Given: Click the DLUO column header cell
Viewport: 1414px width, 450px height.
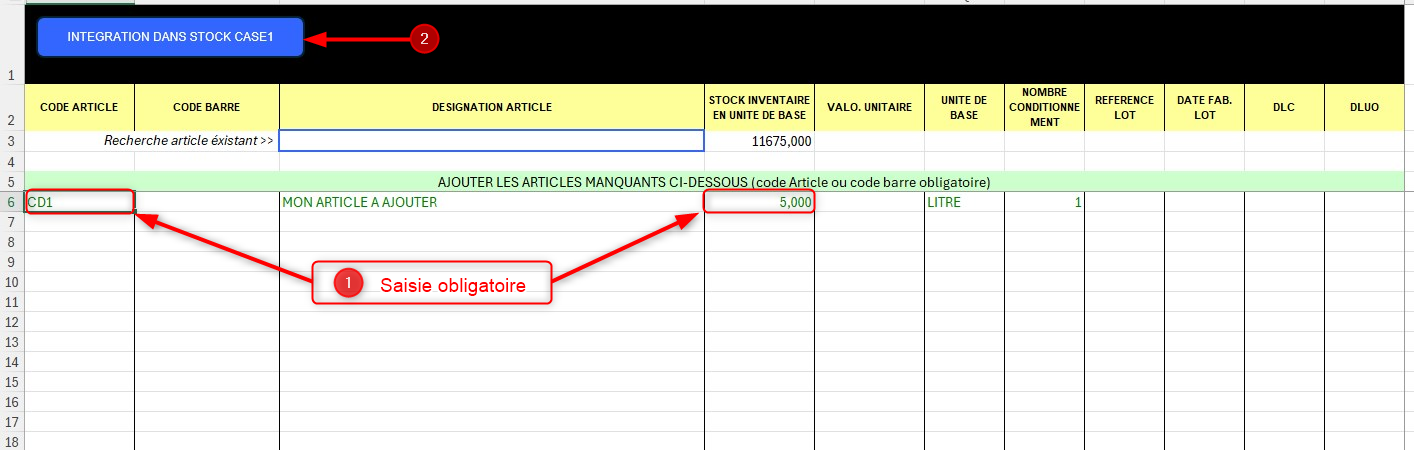Looking at the screenshot, I should pyautogui.click(x=1364, y=107).
